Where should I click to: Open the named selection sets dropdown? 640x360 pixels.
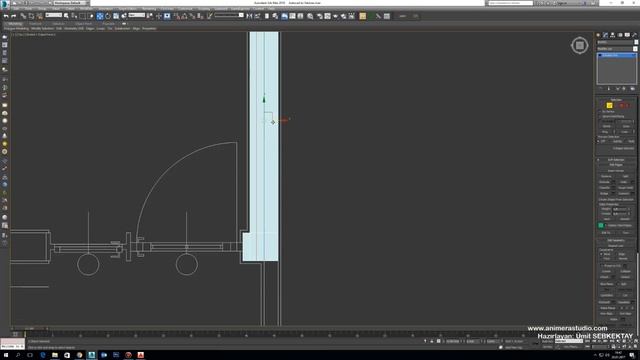(229, 15)
